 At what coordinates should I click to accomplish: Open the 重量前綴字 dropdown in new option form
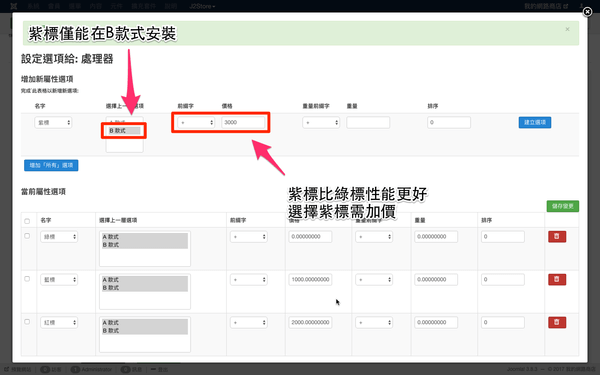pos(321,122)
